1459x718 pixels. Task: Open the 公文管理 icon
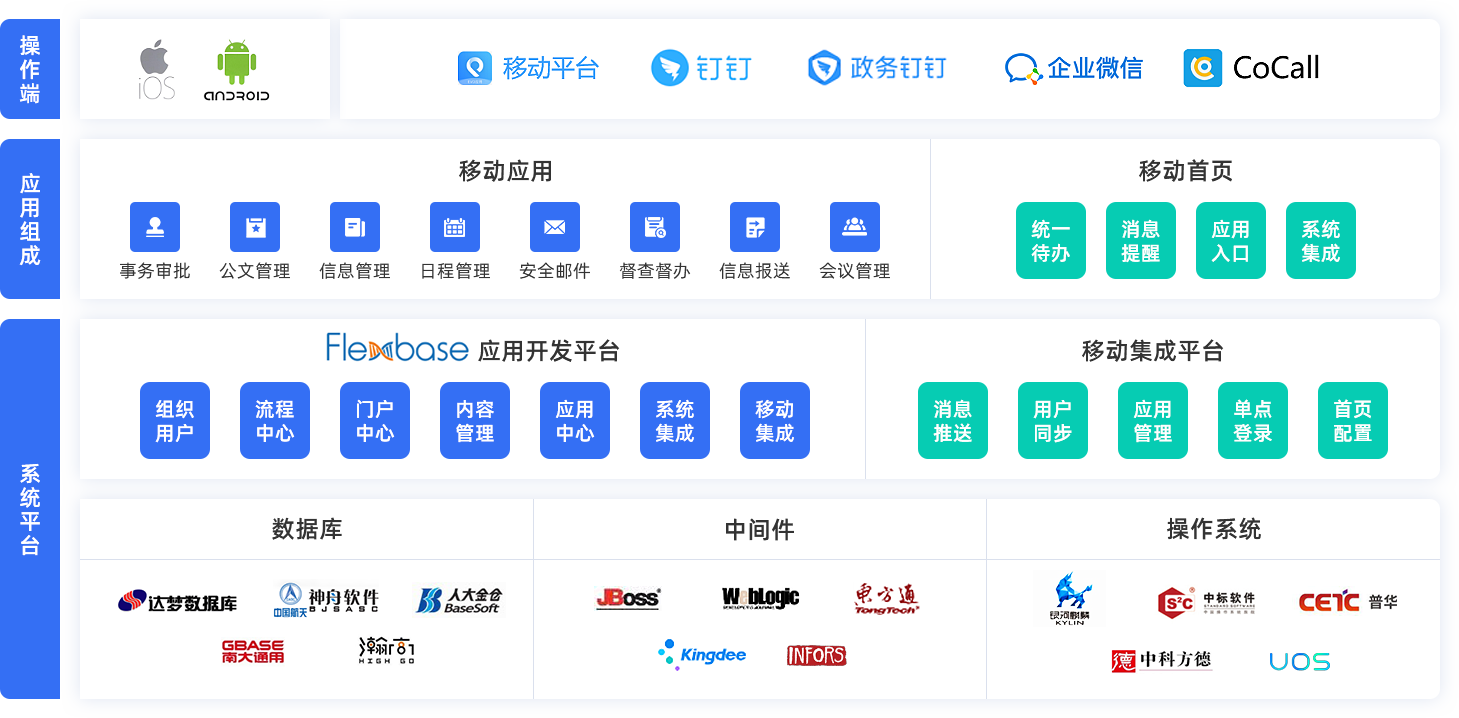pos(255,227)
